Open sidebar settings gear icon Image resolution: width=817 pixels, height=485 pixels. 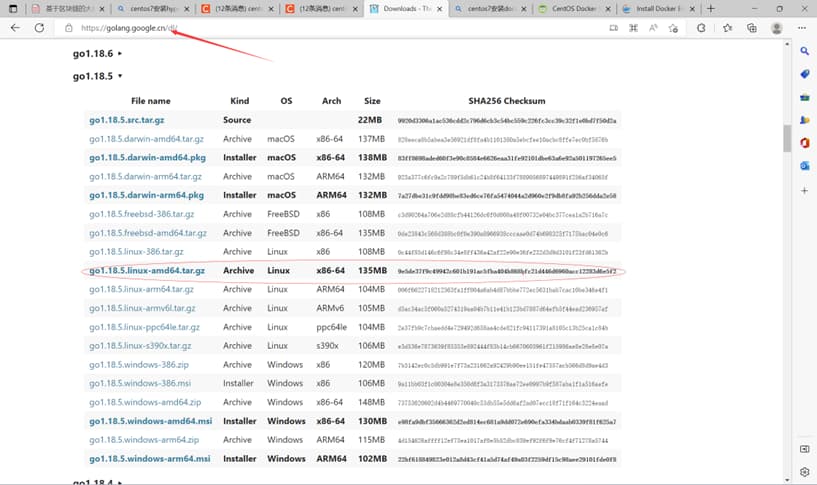(804, 472)
